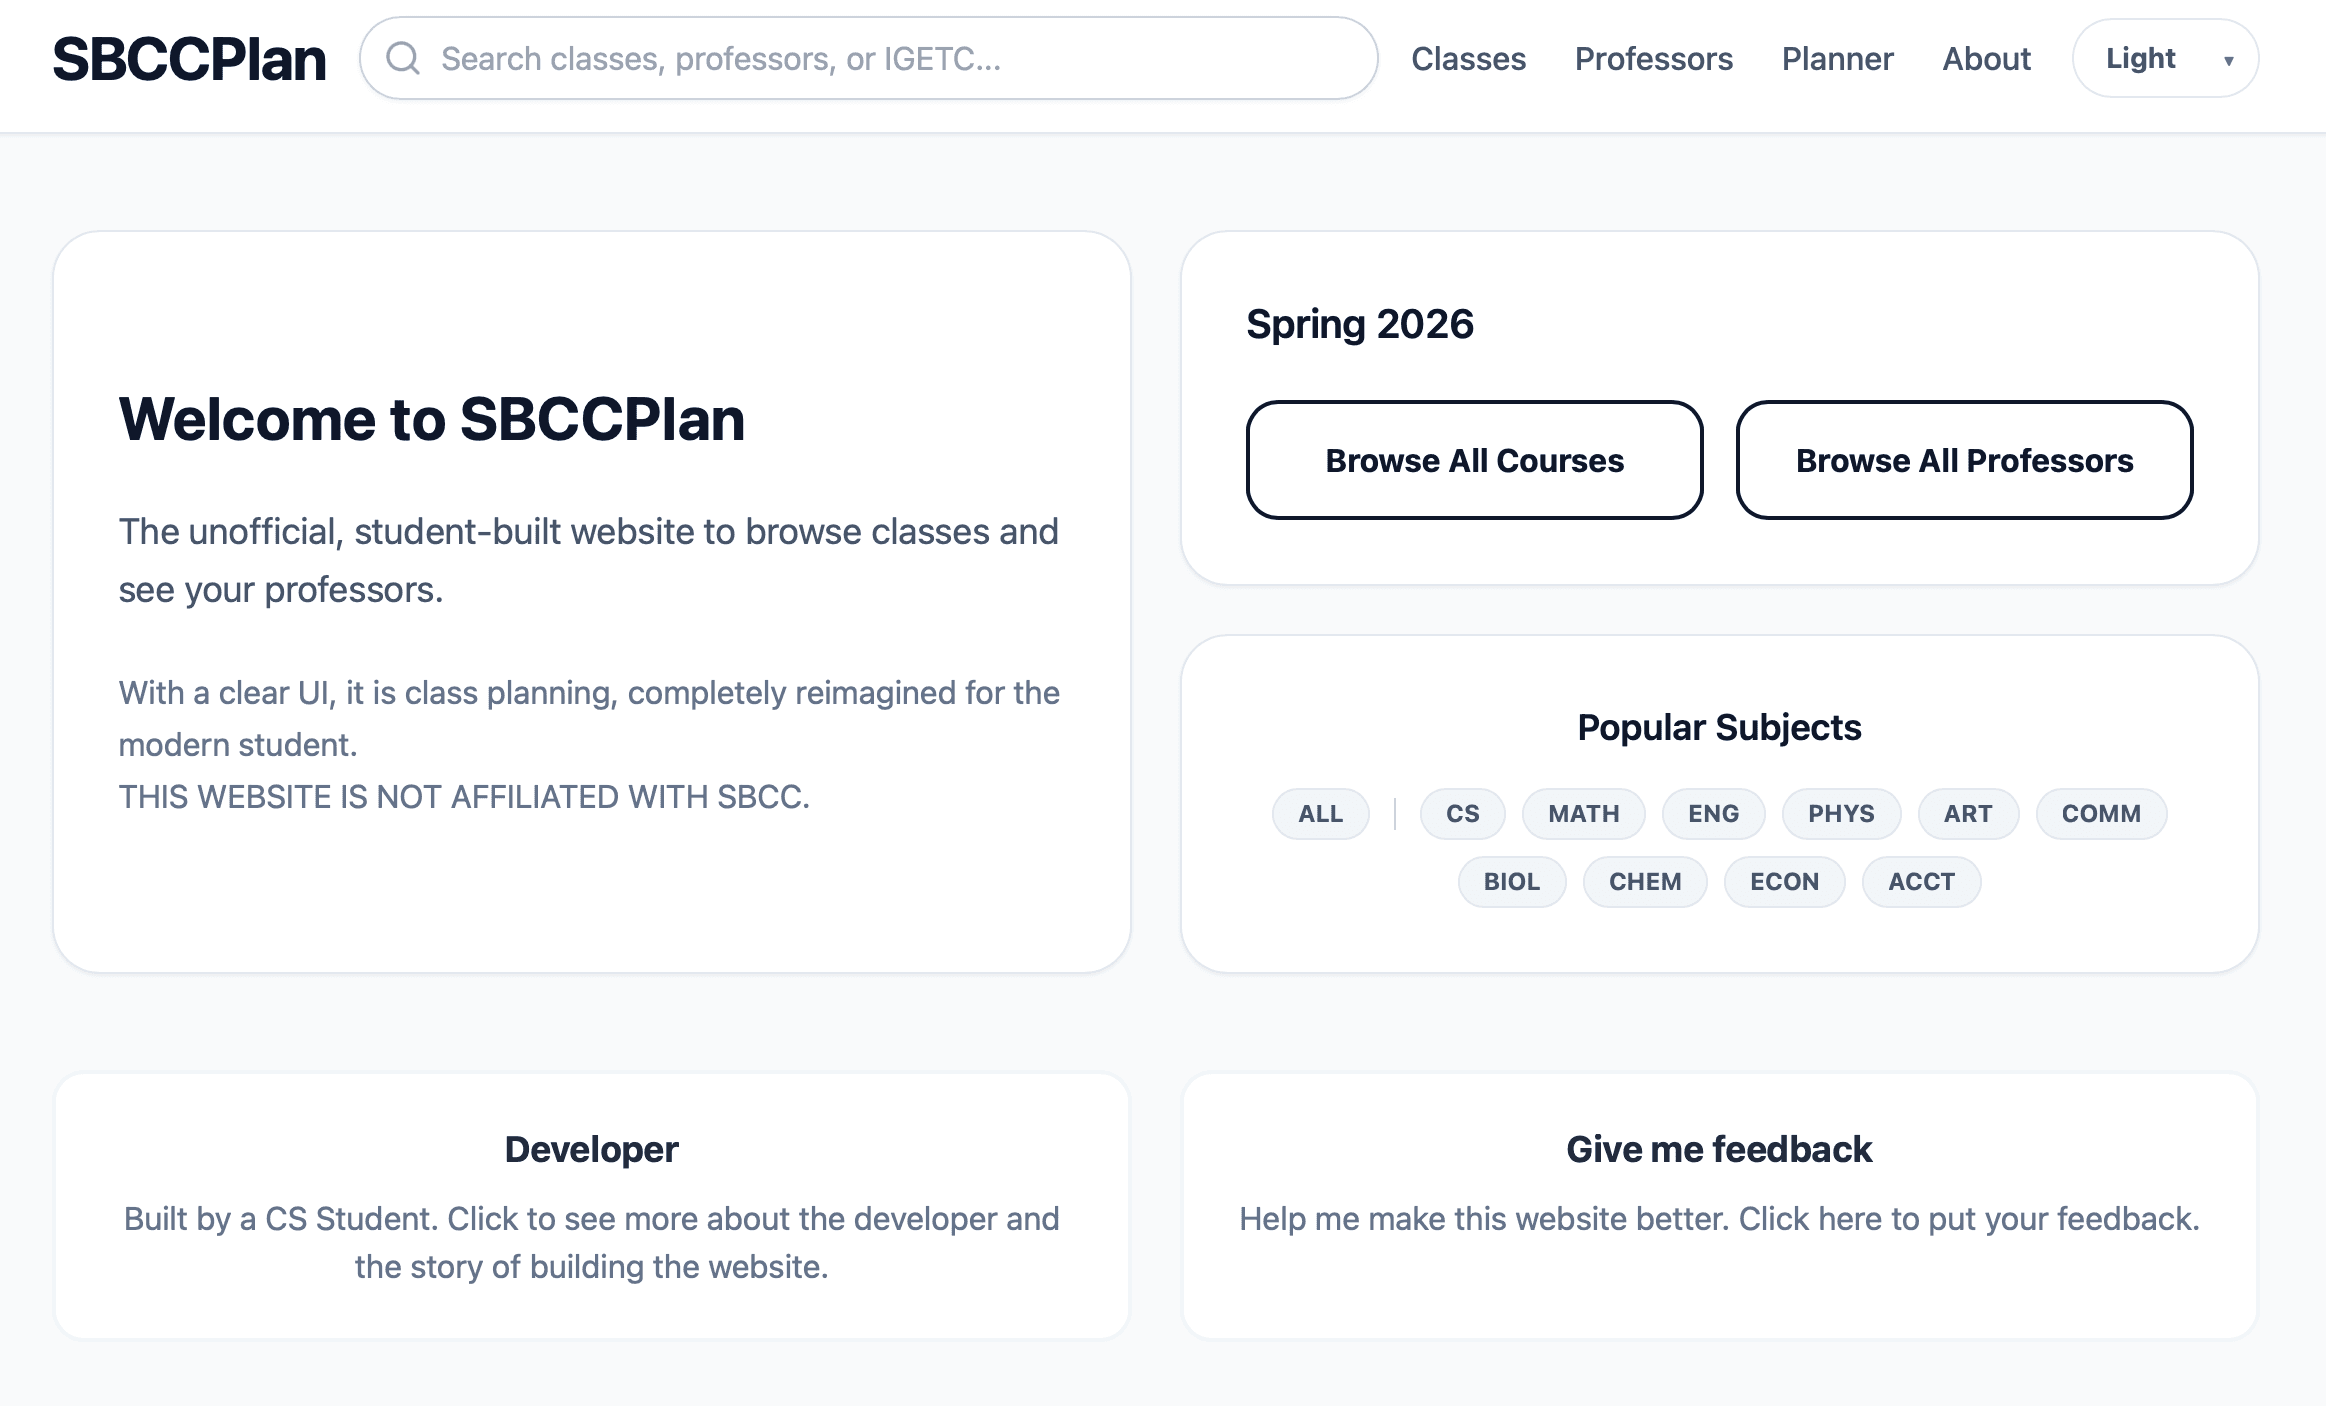The height and width of the screenshot is (1406, 2326).
Task: Open the About page
Action: click(1986, 59)
